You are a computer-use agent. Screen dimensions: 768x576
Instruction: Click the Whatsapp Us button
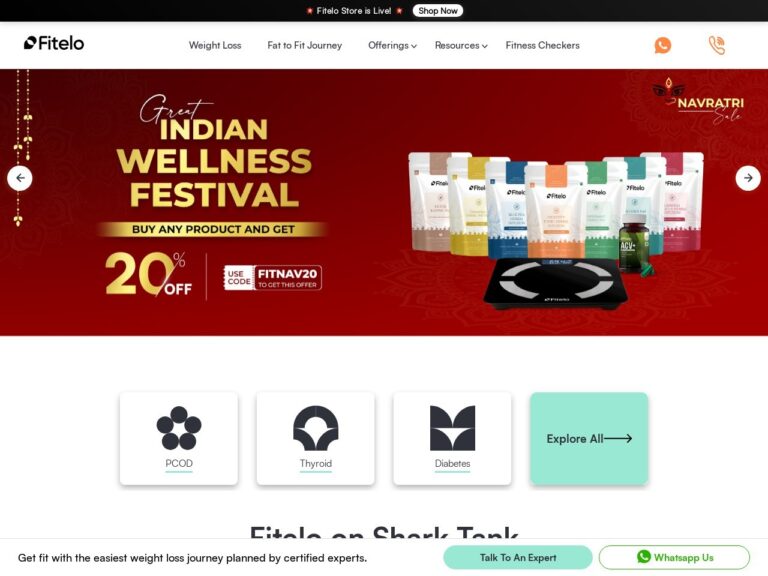(674, 557)
